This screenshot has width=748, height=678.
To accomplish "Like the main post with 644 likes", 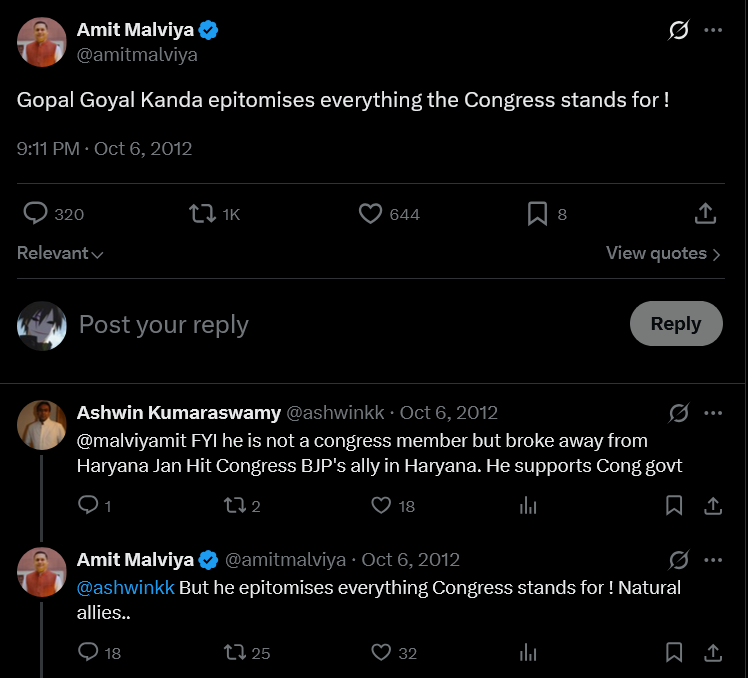I will coord(389,214).
